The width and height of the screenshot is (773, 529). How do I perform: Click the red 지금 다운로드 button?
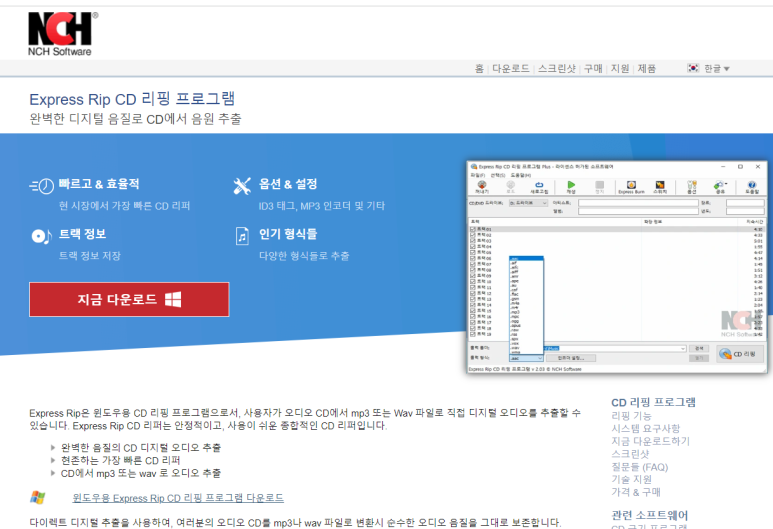click(x=129, y=299)
